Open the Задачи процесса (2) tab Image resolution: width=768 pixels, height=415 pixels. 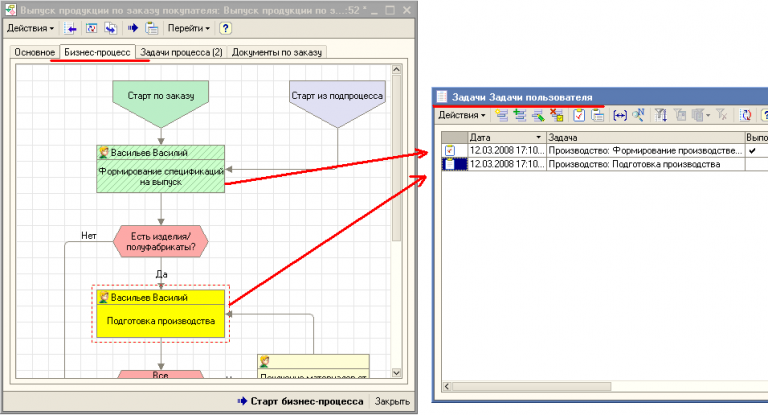(181, 52)
